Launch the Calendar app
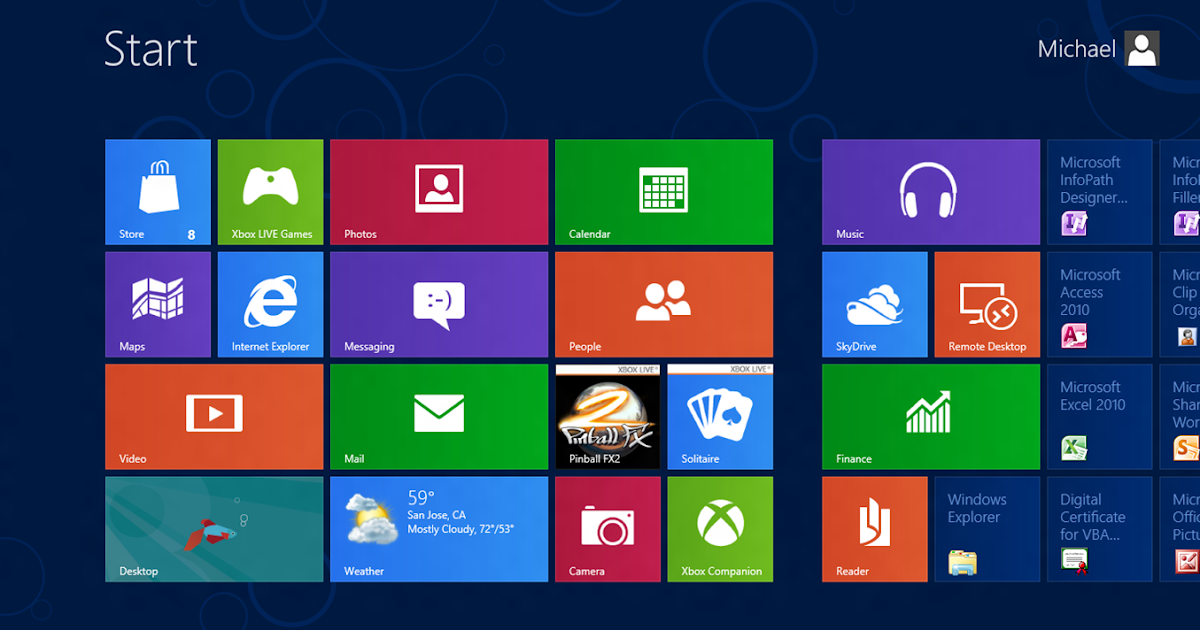 (x=663, y=191)
